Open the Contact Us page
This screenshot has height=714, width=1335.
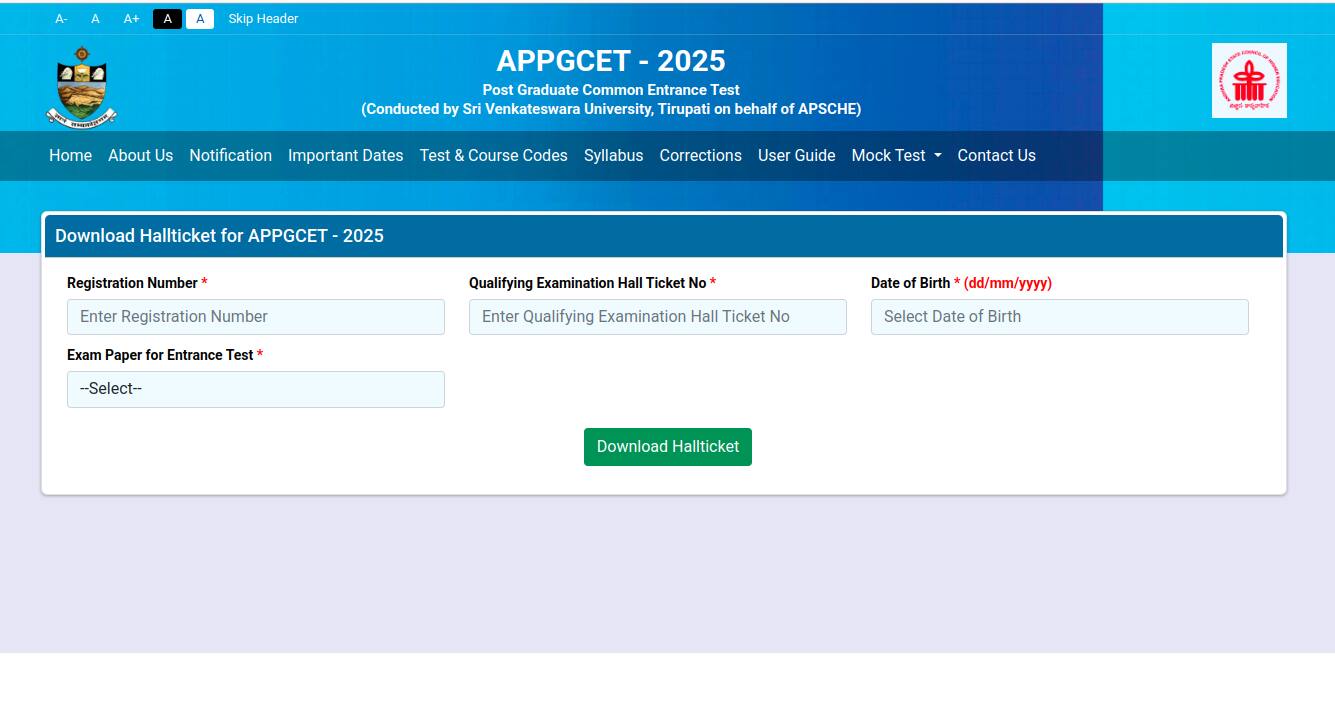(996, 155)
